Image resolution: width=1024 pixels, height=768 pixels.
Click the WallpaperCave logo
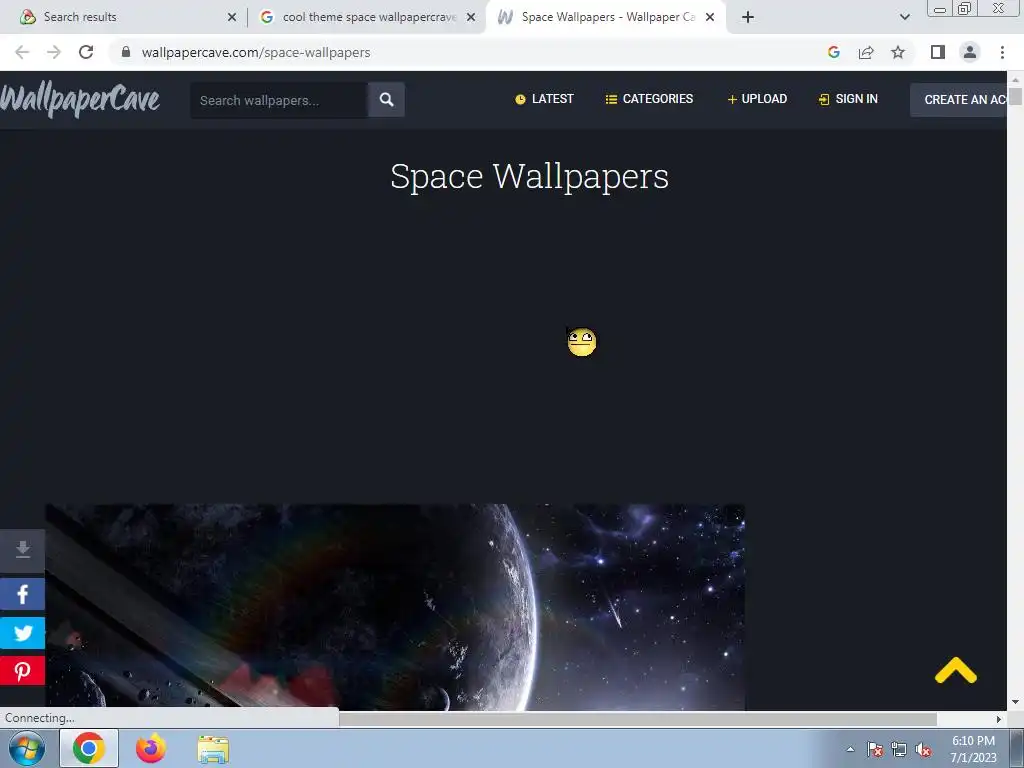click(x=80, y=99)
